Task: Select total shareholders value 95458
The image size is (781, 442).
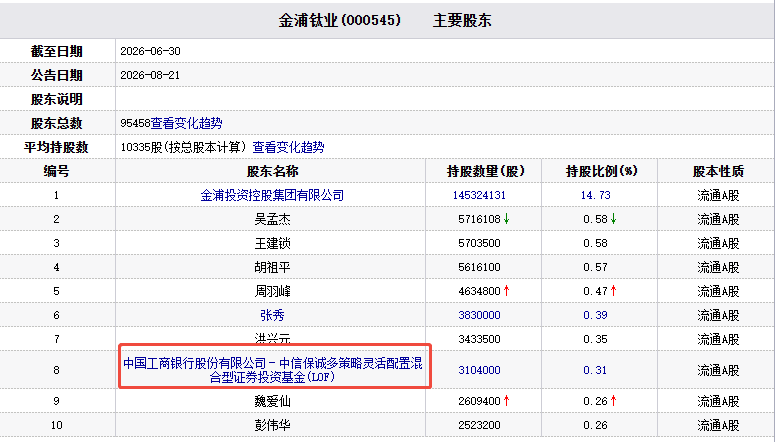Action: 135,123
